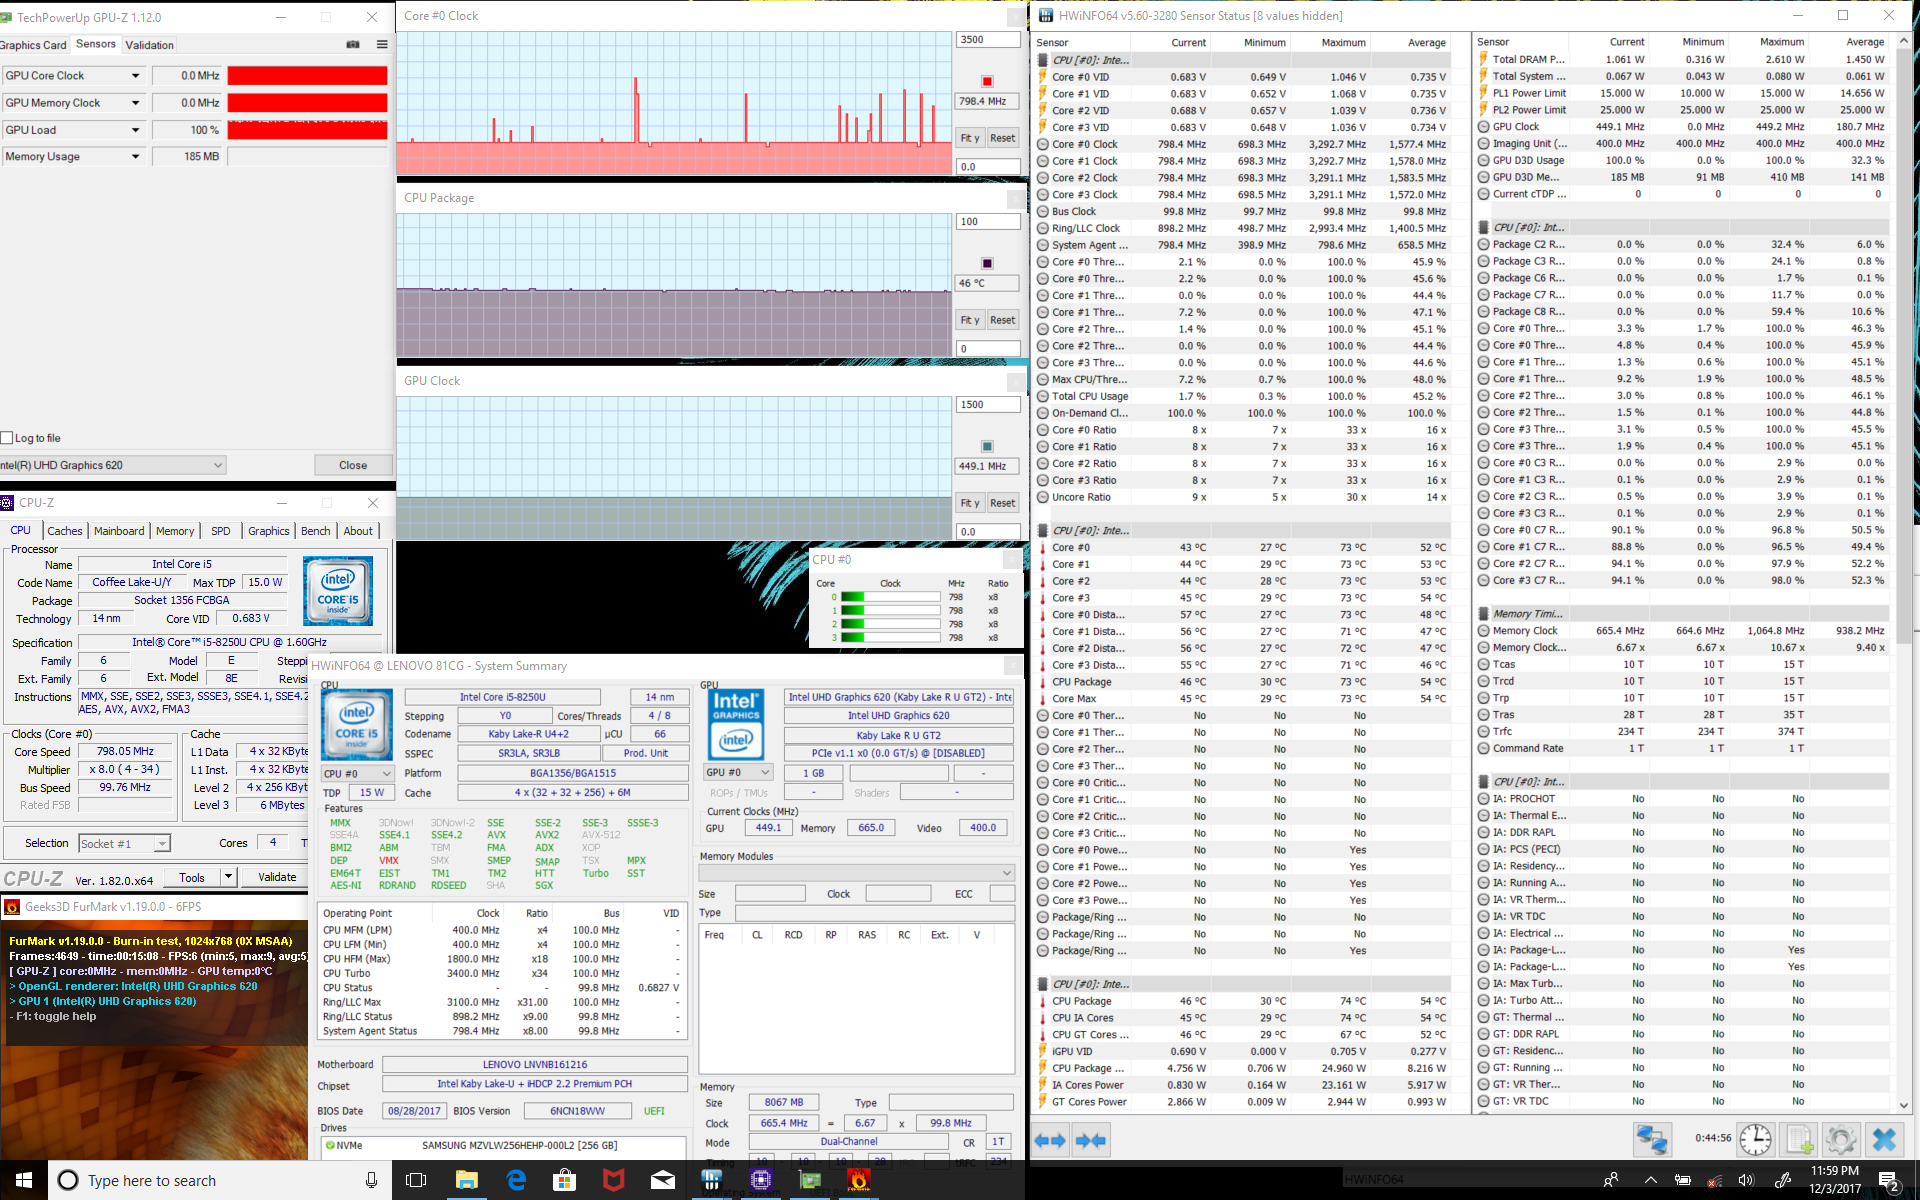
Task: Open Microsoft Edge from the taskbar
Action: coord(516,1180)
